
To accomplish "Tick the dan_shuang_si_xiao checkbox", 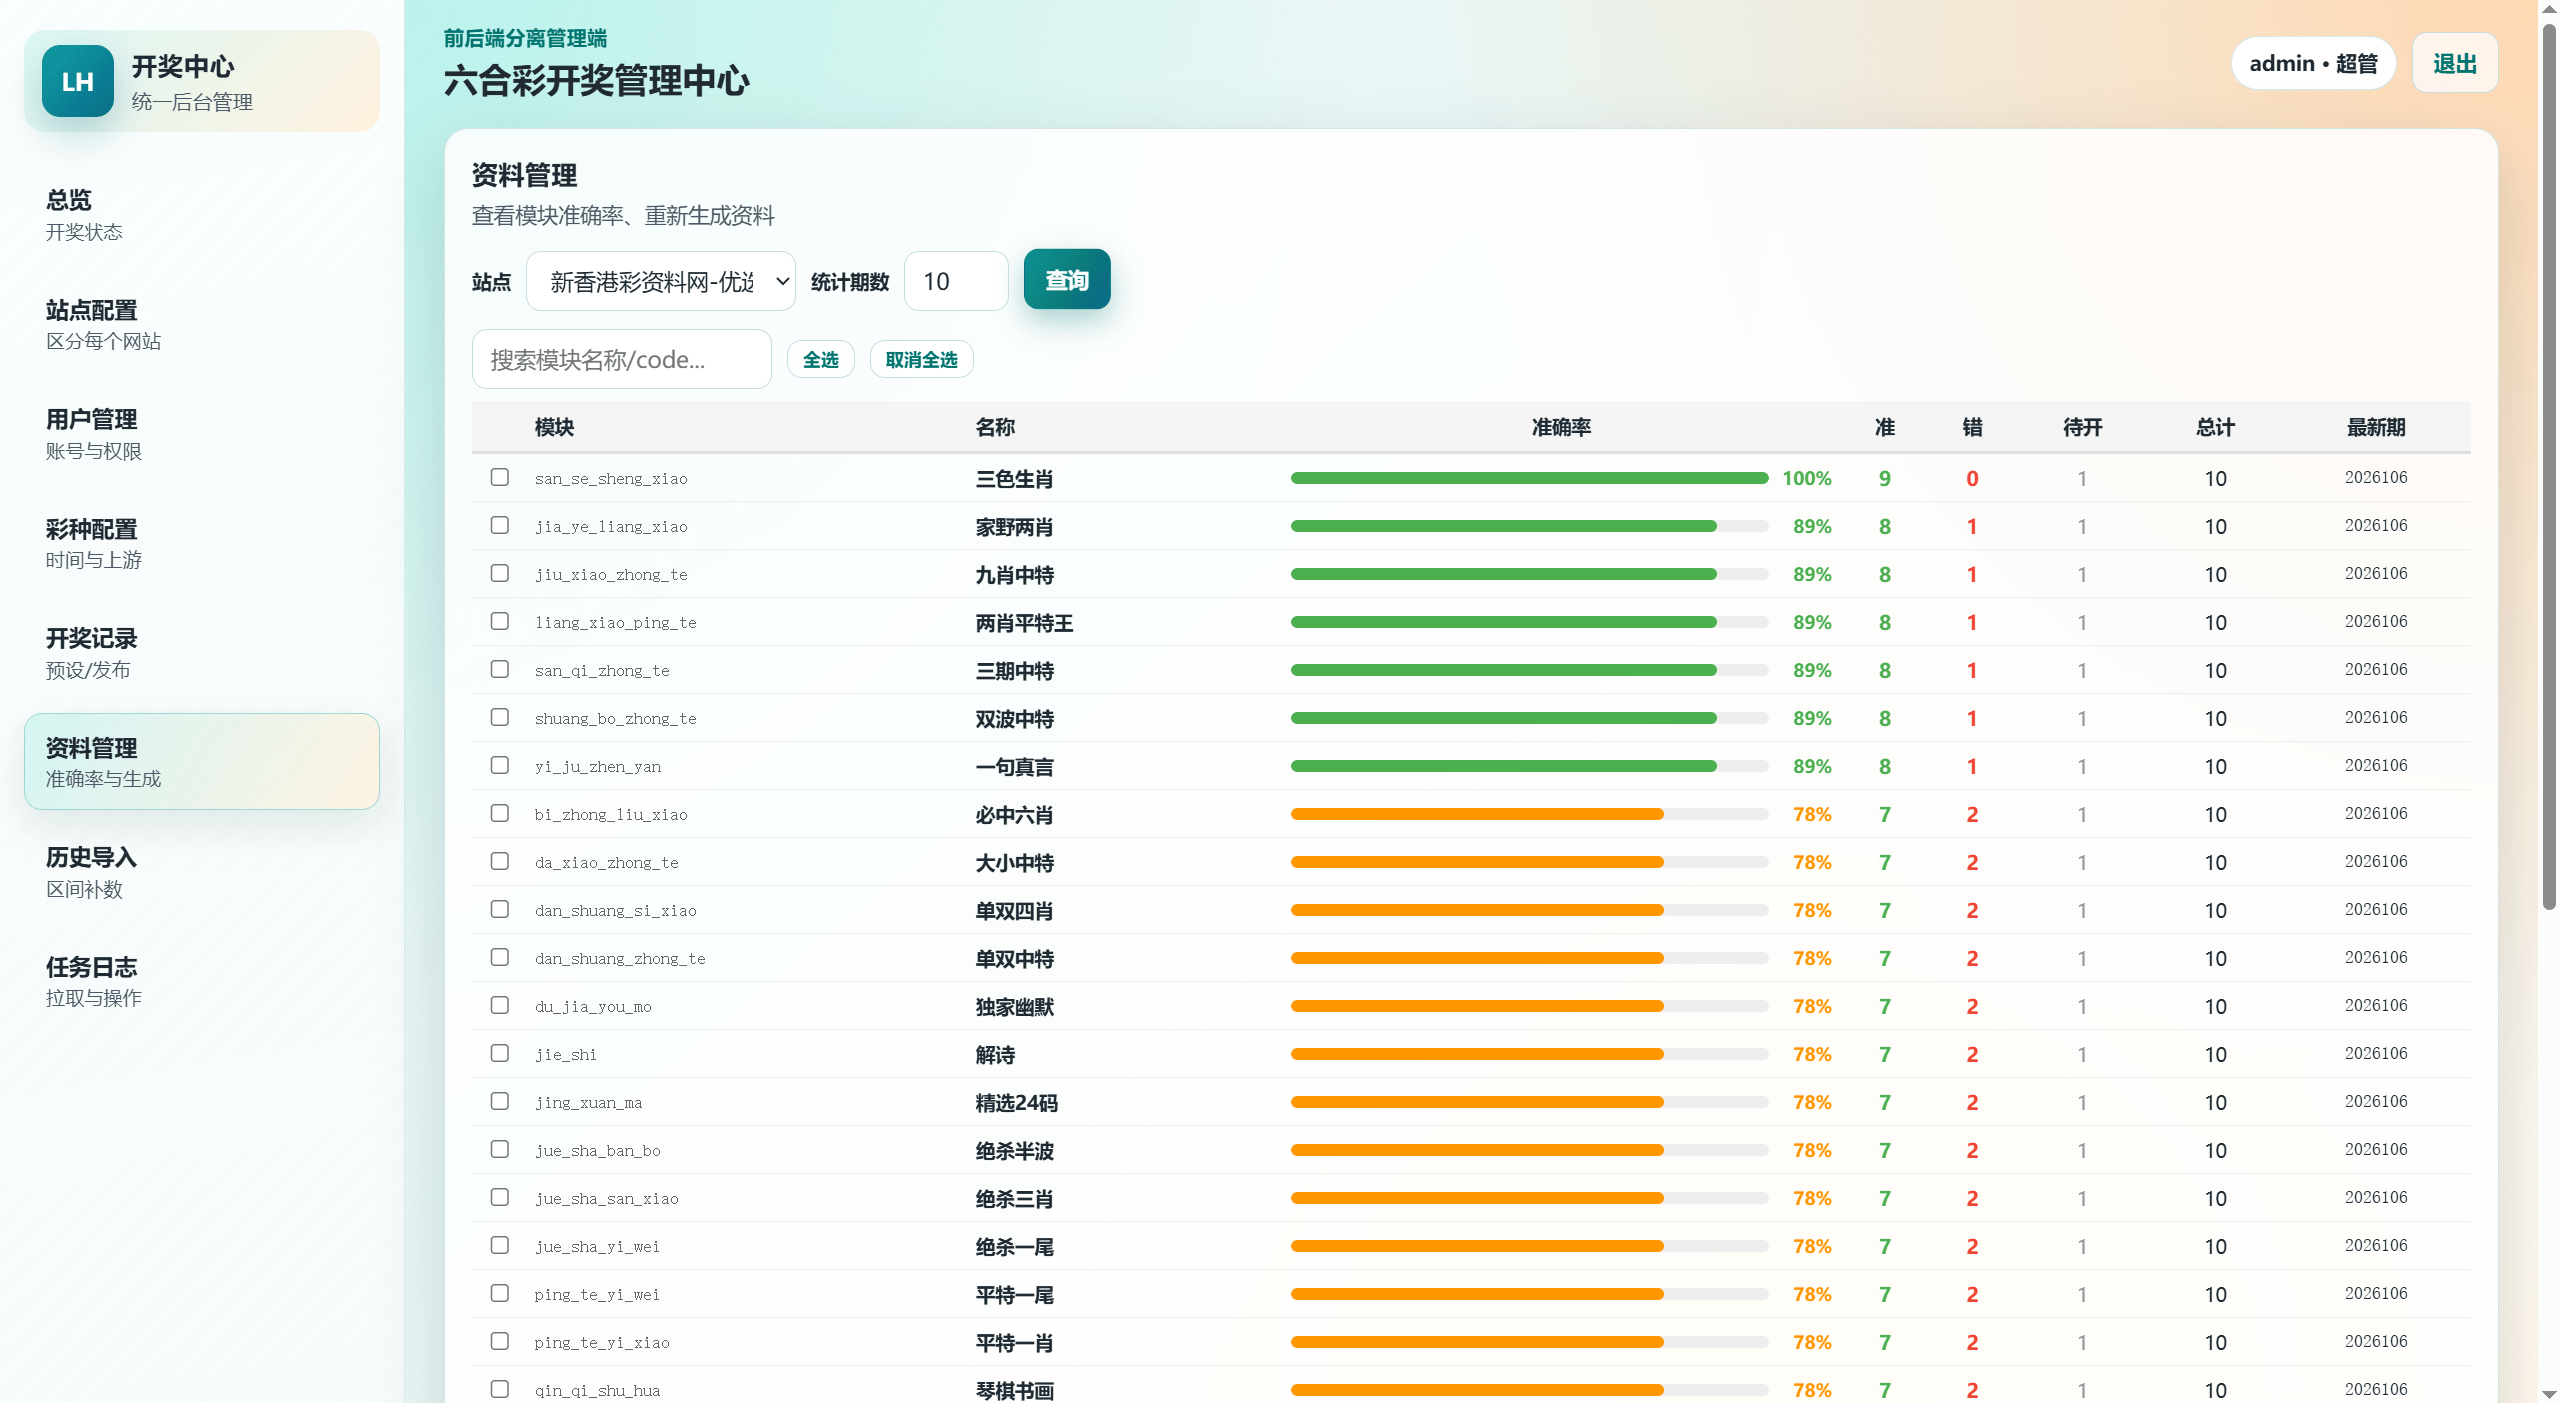I will (x=500, y=909).
